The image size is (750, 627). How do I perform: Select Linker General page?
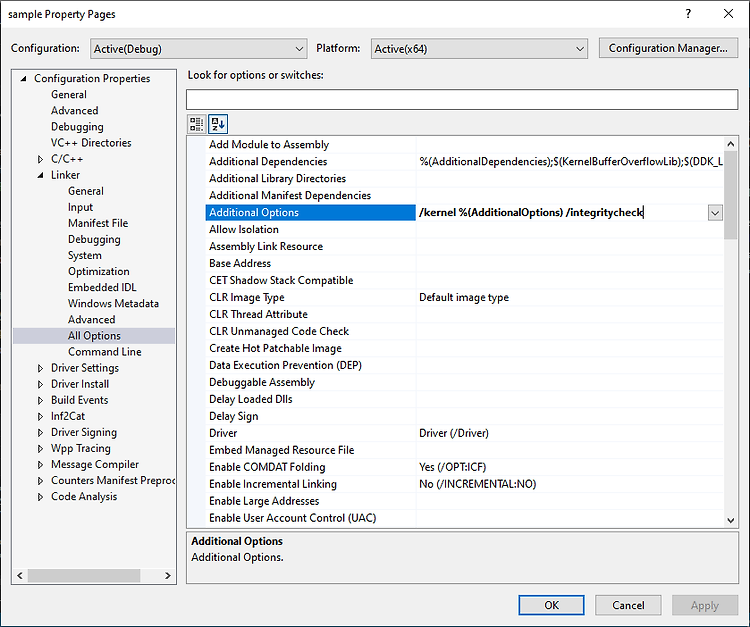click(x=86, y=191)
